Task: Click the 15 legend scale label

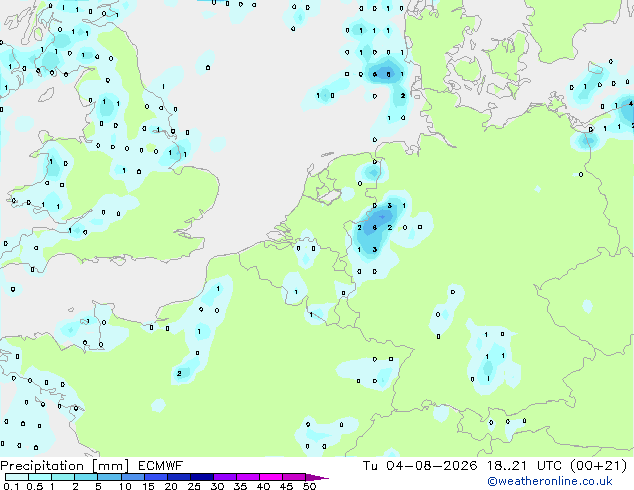Action: [148, 486]
